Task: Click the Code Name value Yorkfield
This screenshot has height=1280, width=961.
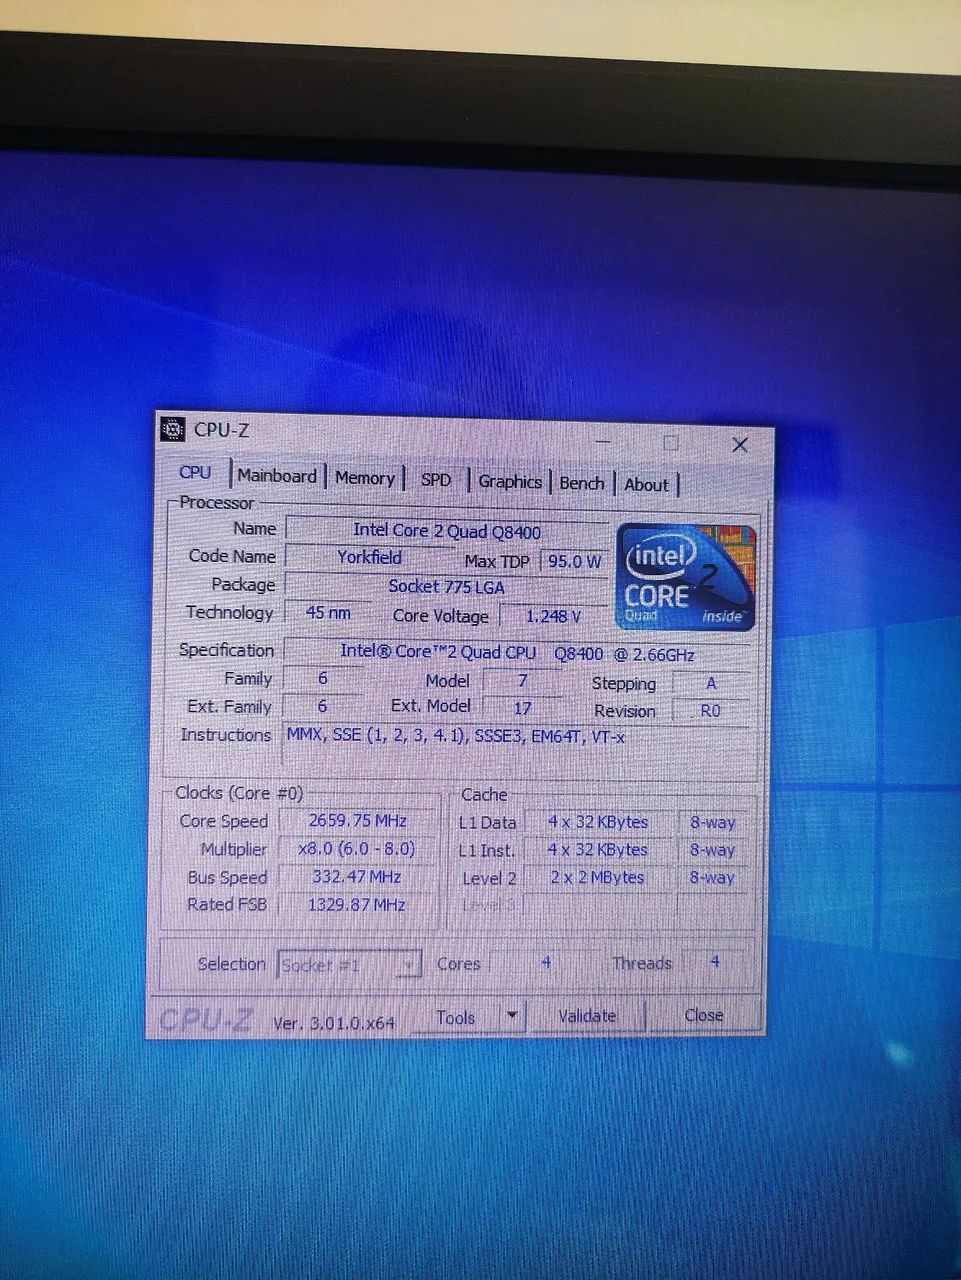Action: point(369,557)
